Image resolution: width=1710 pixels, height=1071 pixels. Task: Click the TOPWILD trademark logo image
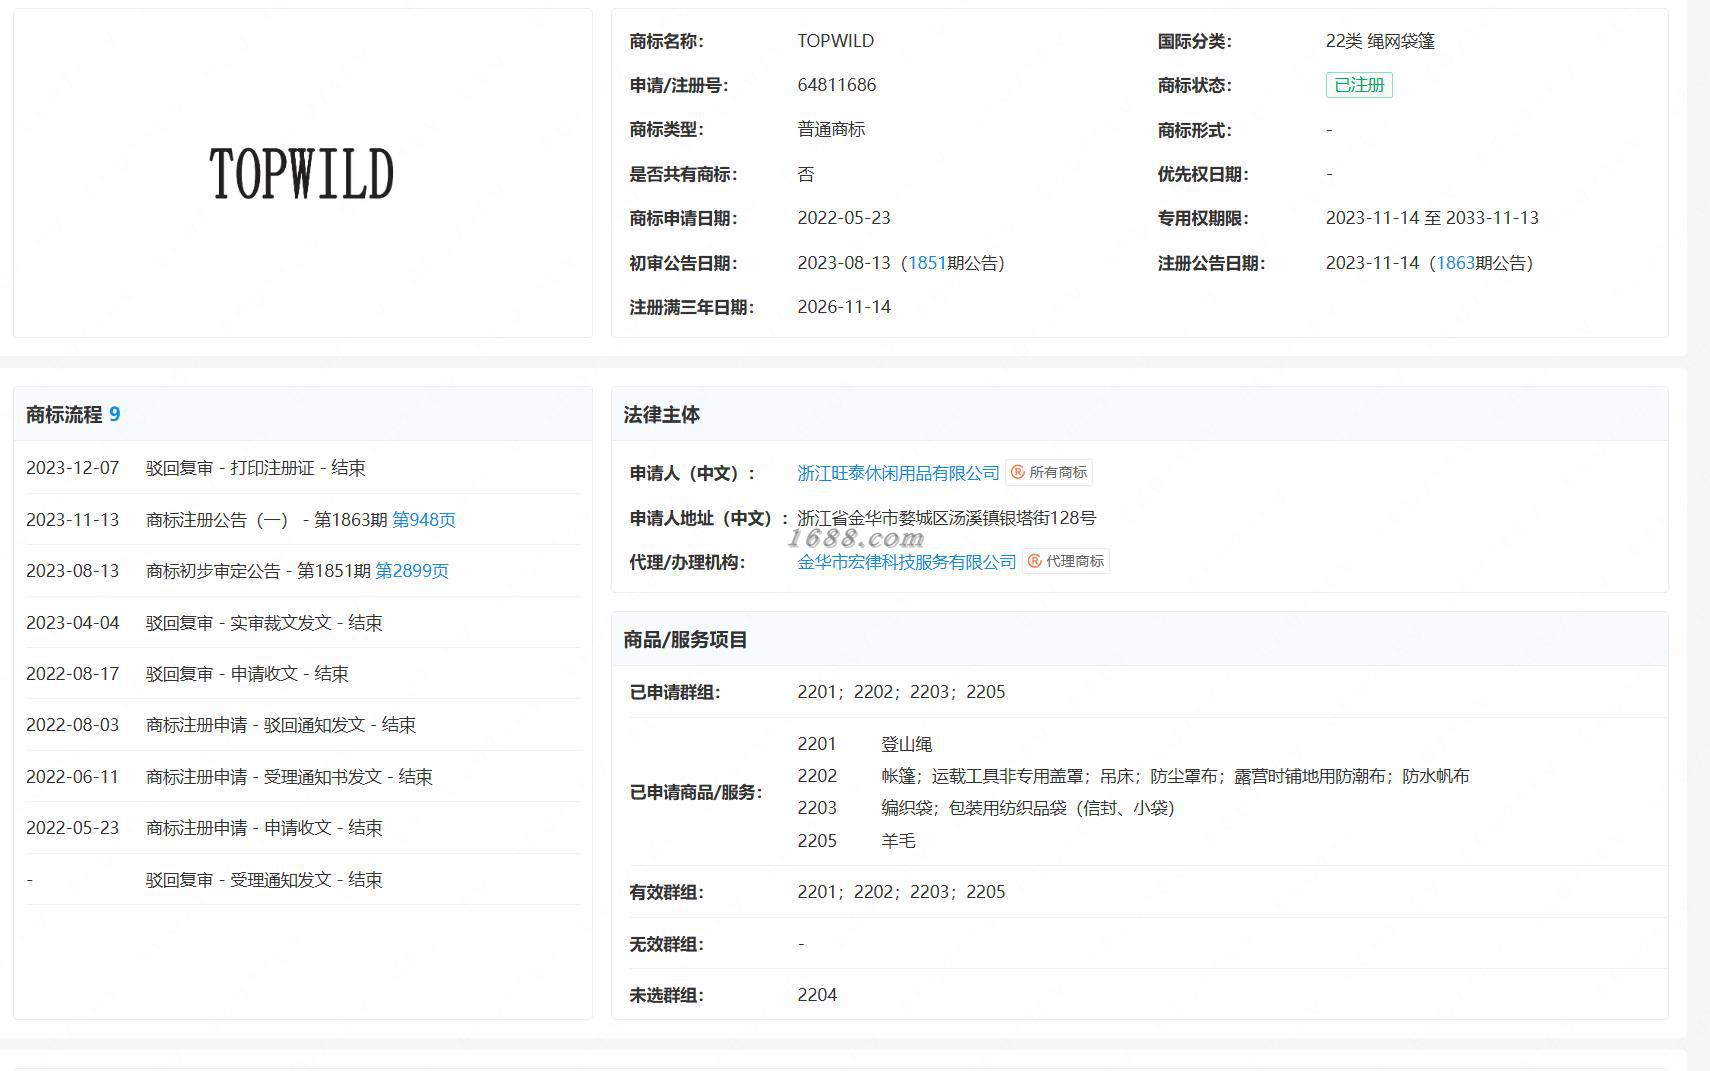coord(301,174)
